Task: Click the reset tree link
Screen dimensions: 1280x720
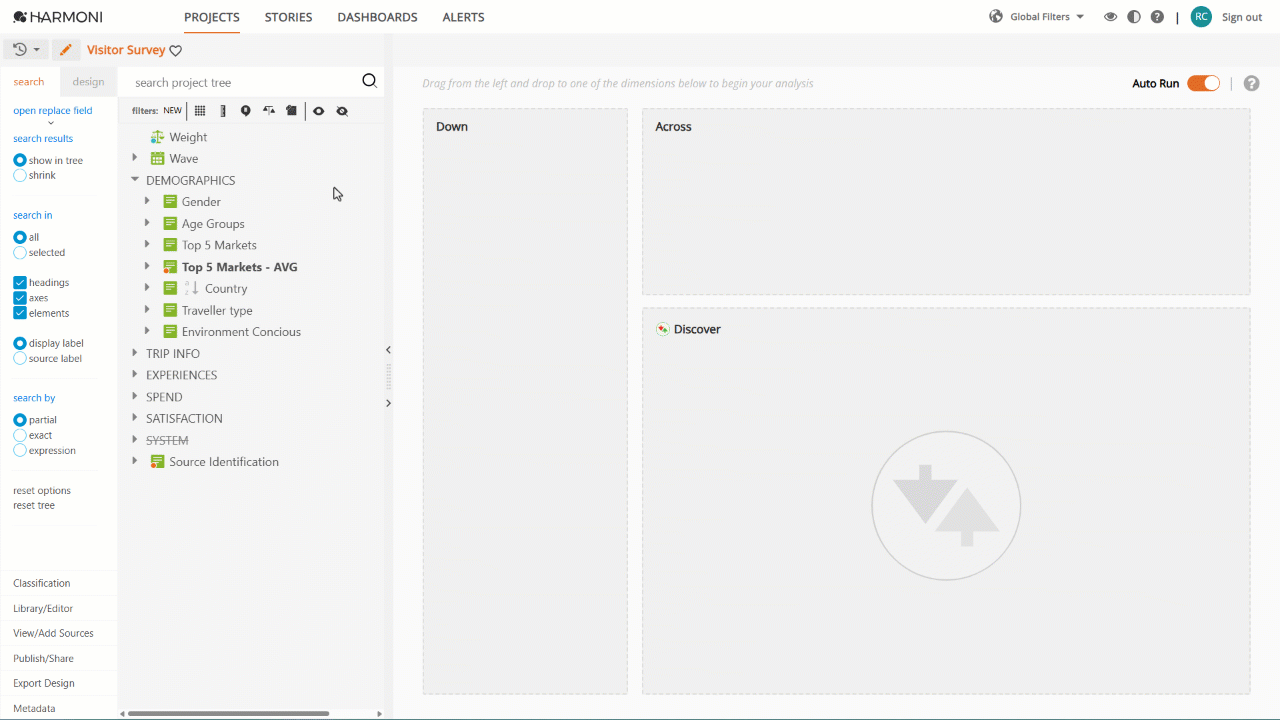Action: 34,506
